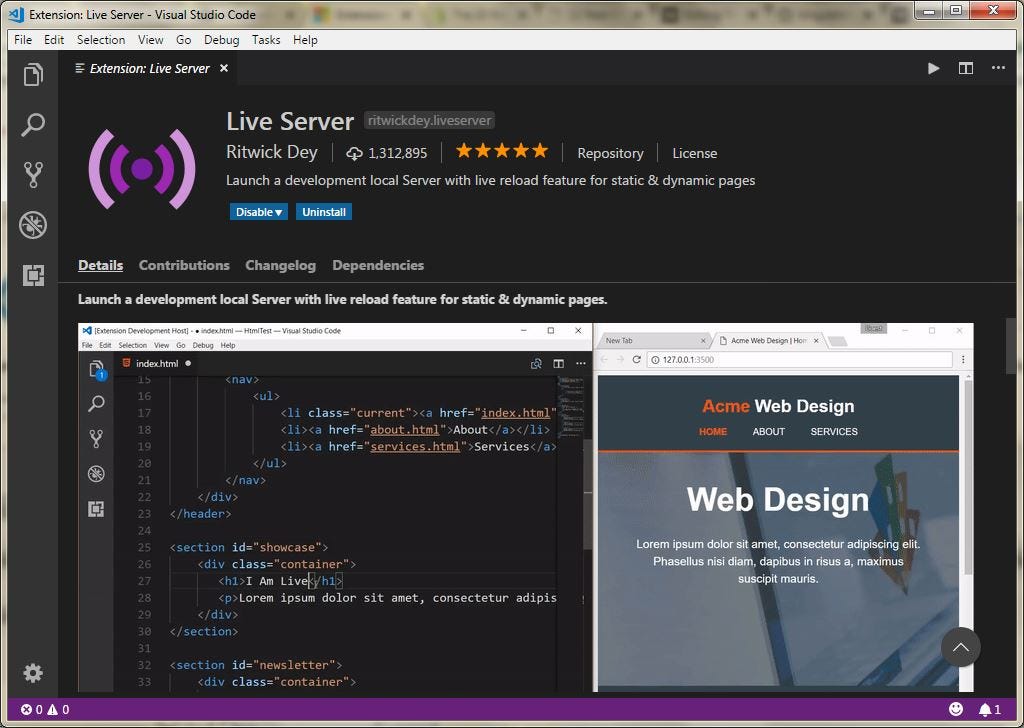
Task: Open the Help menu
Action: pos(305,40)
